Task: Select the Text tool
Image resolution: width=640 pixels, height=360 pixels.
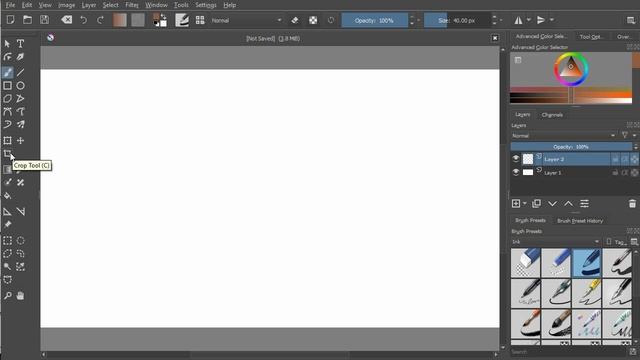Action: [20, 43]
